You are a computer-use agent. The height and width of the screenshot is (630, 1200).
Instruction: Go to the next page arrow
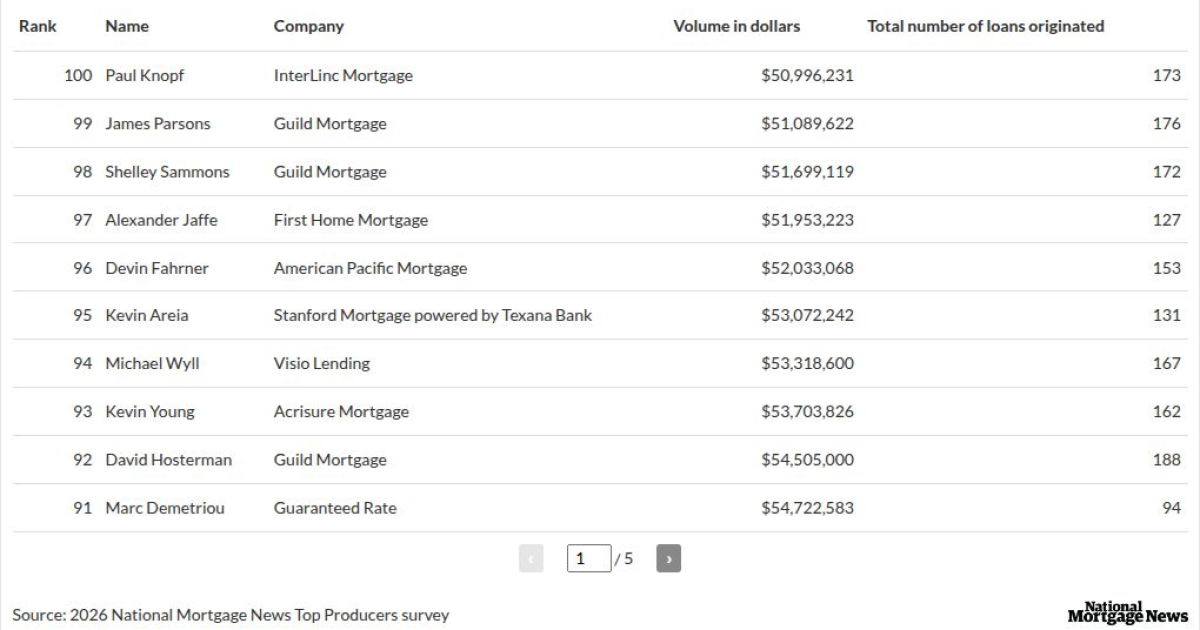point(668,558)
